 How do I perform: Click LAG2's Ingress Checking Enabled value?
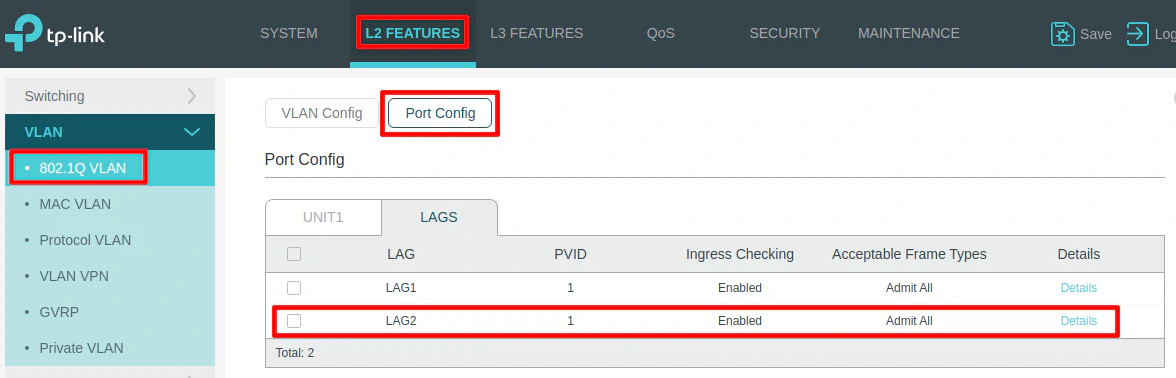740,321
